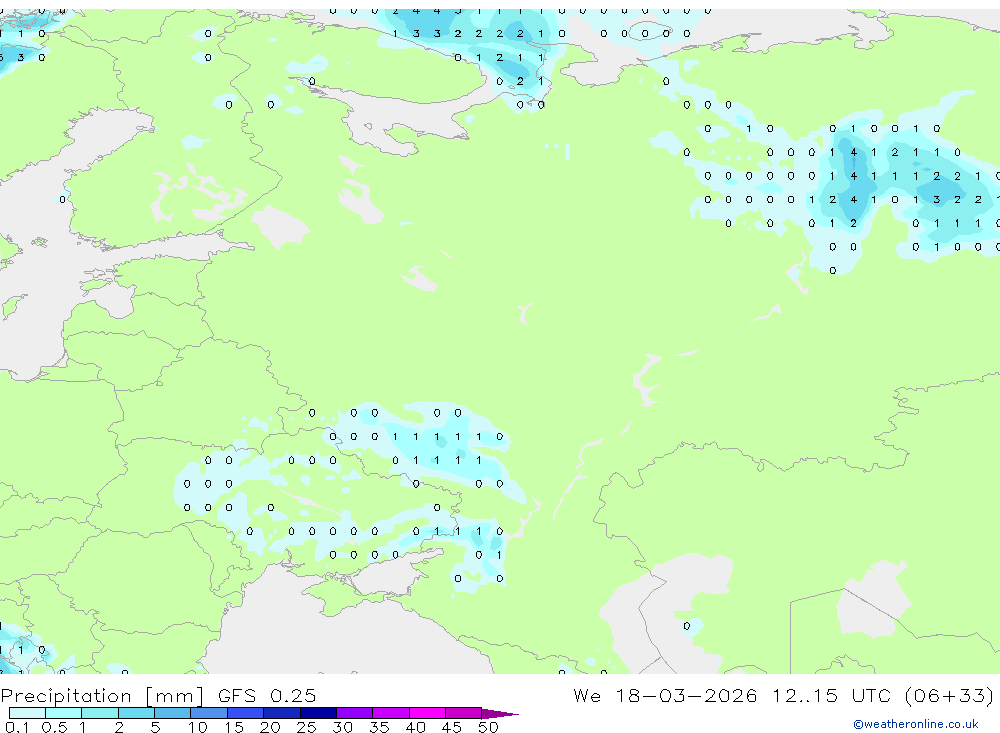Pick the 25–30 mm navy legend swatch
The width and height of the screenshot is (1000, 733).
click(x=318, y=713)
